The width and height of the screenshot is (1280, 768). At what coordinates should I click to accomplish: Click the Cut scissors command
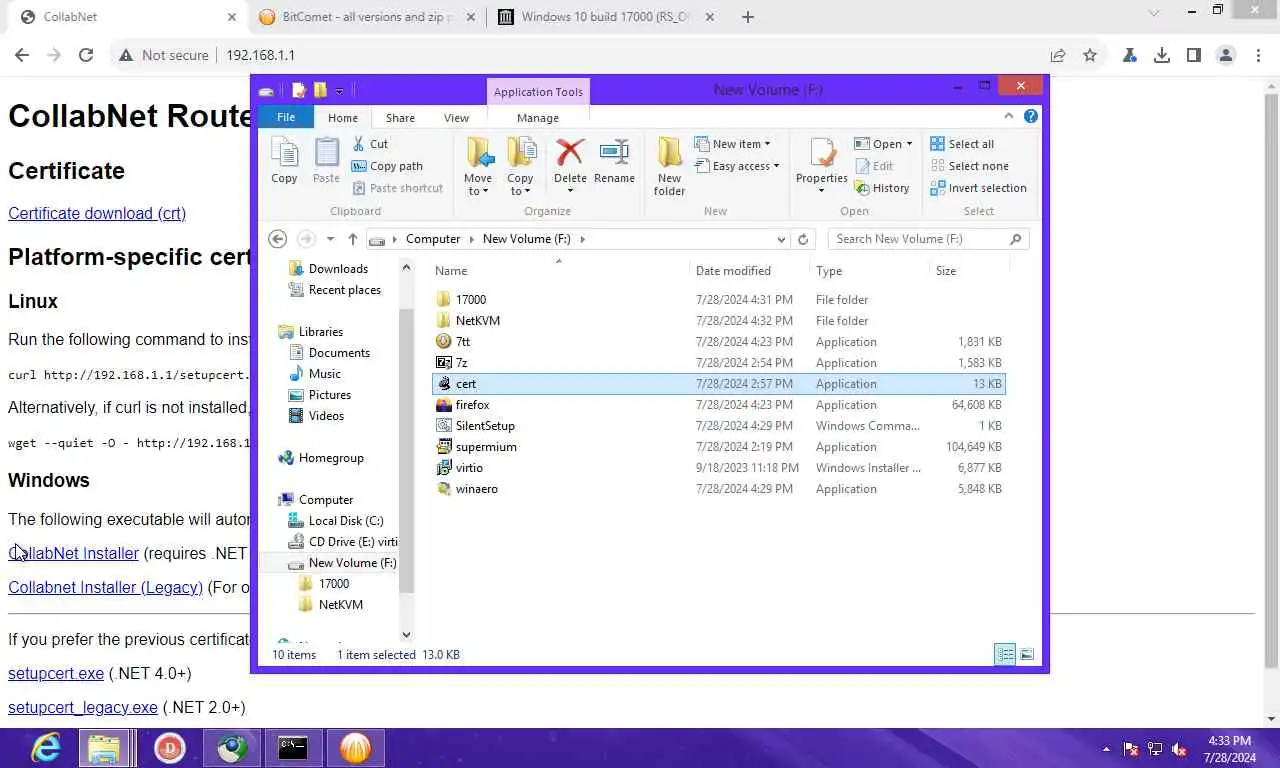pyautogui.click(x=370, y=144)
